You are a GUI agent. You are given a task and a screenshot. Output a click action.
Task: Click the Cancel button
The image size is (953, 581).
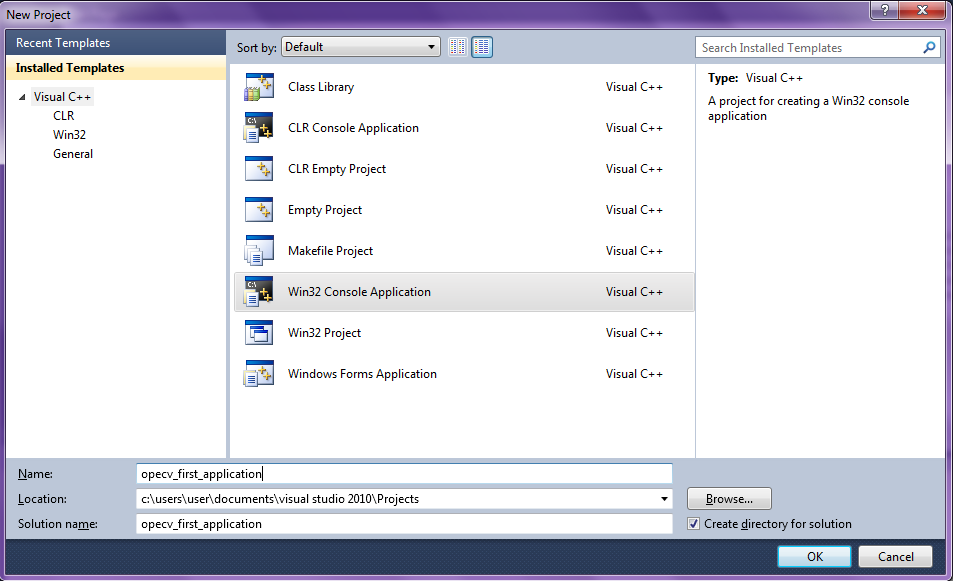pyautogui.click(x=895, y=557)
